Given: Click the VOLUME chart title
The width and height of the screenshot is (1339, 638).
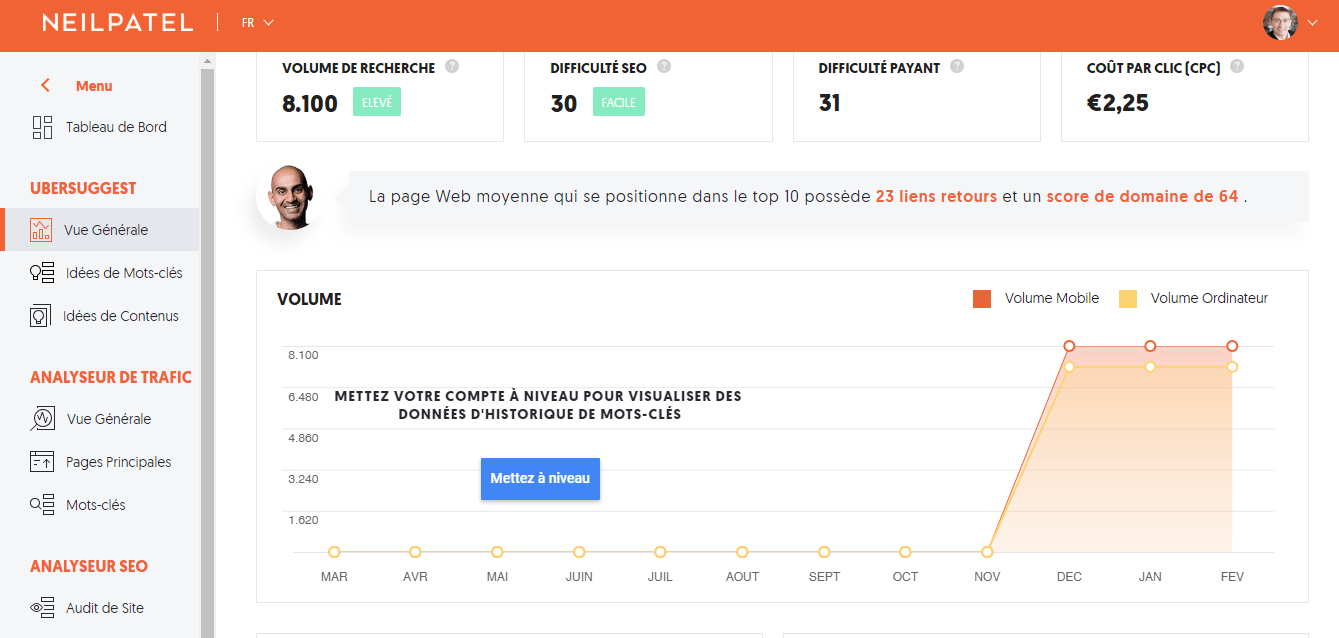Looking at the screenshot, I should click(x=309, y=299).
